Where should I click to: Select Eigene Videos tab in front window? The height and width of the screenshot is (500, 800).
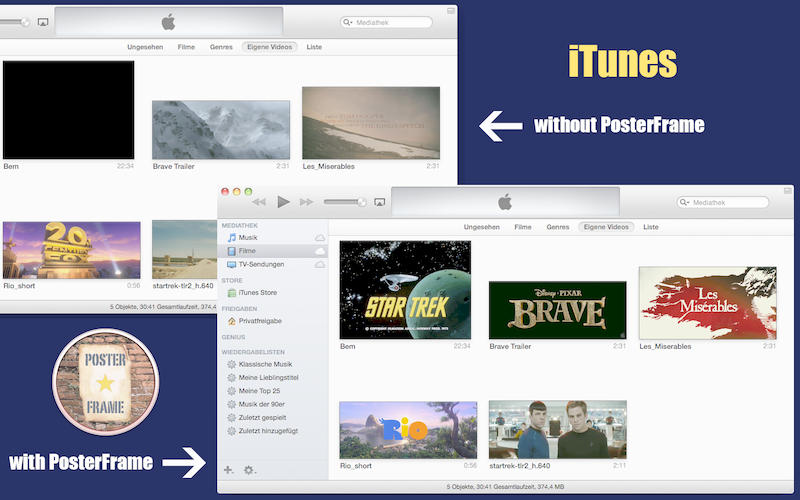pyautogui.click(x=606, y=227)
